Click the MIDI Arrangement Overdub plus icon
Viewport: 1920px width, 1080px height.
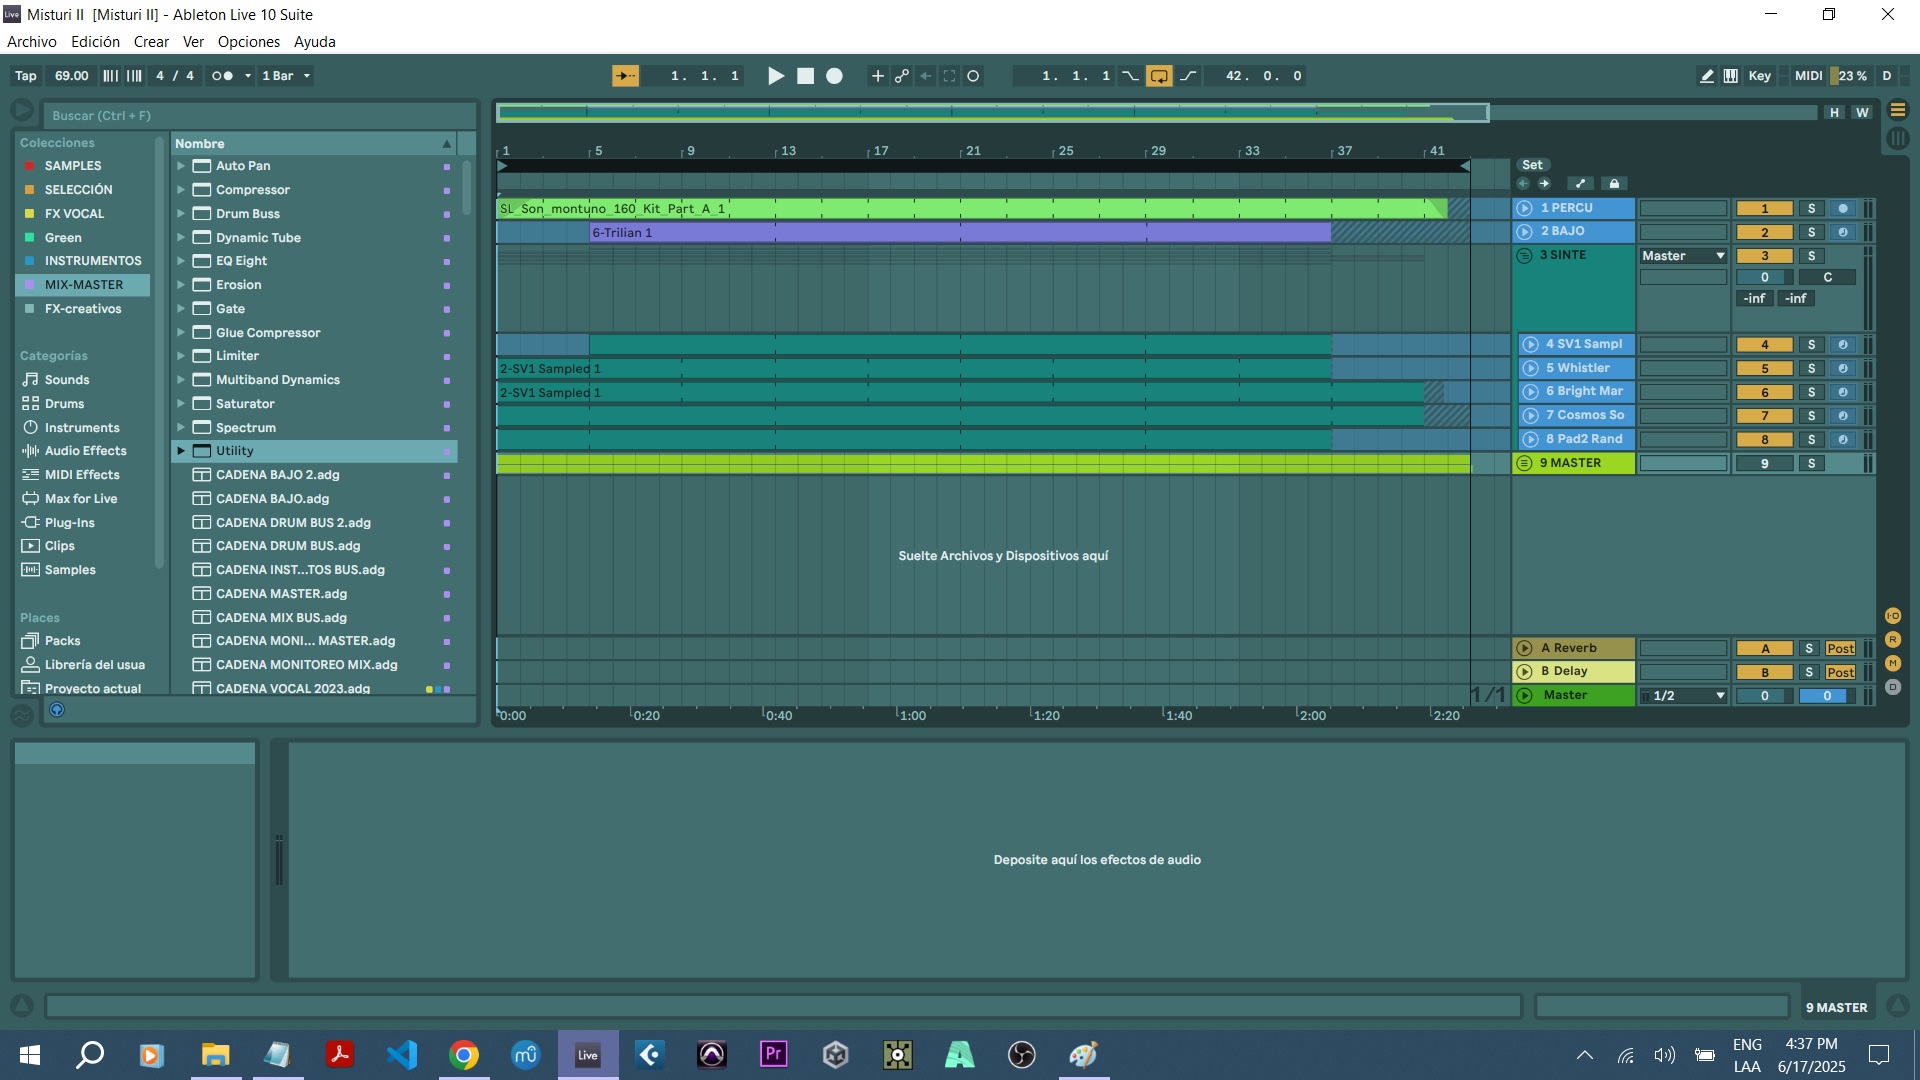click(x=877, y=76)
